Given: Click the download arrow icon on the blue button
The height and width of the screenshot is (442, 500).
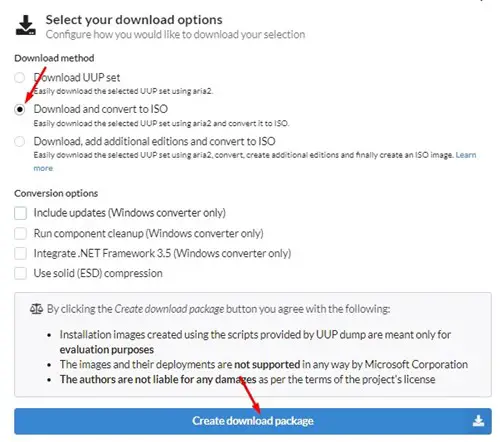Looking at the screenshot, I should (x=478, y=421).
